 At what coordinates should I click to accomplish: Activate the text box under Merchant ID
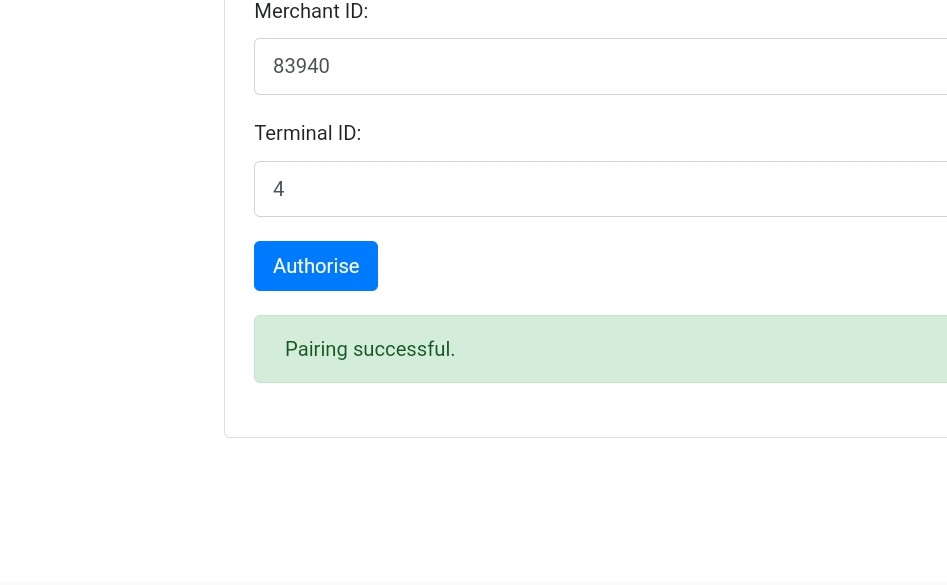coord(600,66)
